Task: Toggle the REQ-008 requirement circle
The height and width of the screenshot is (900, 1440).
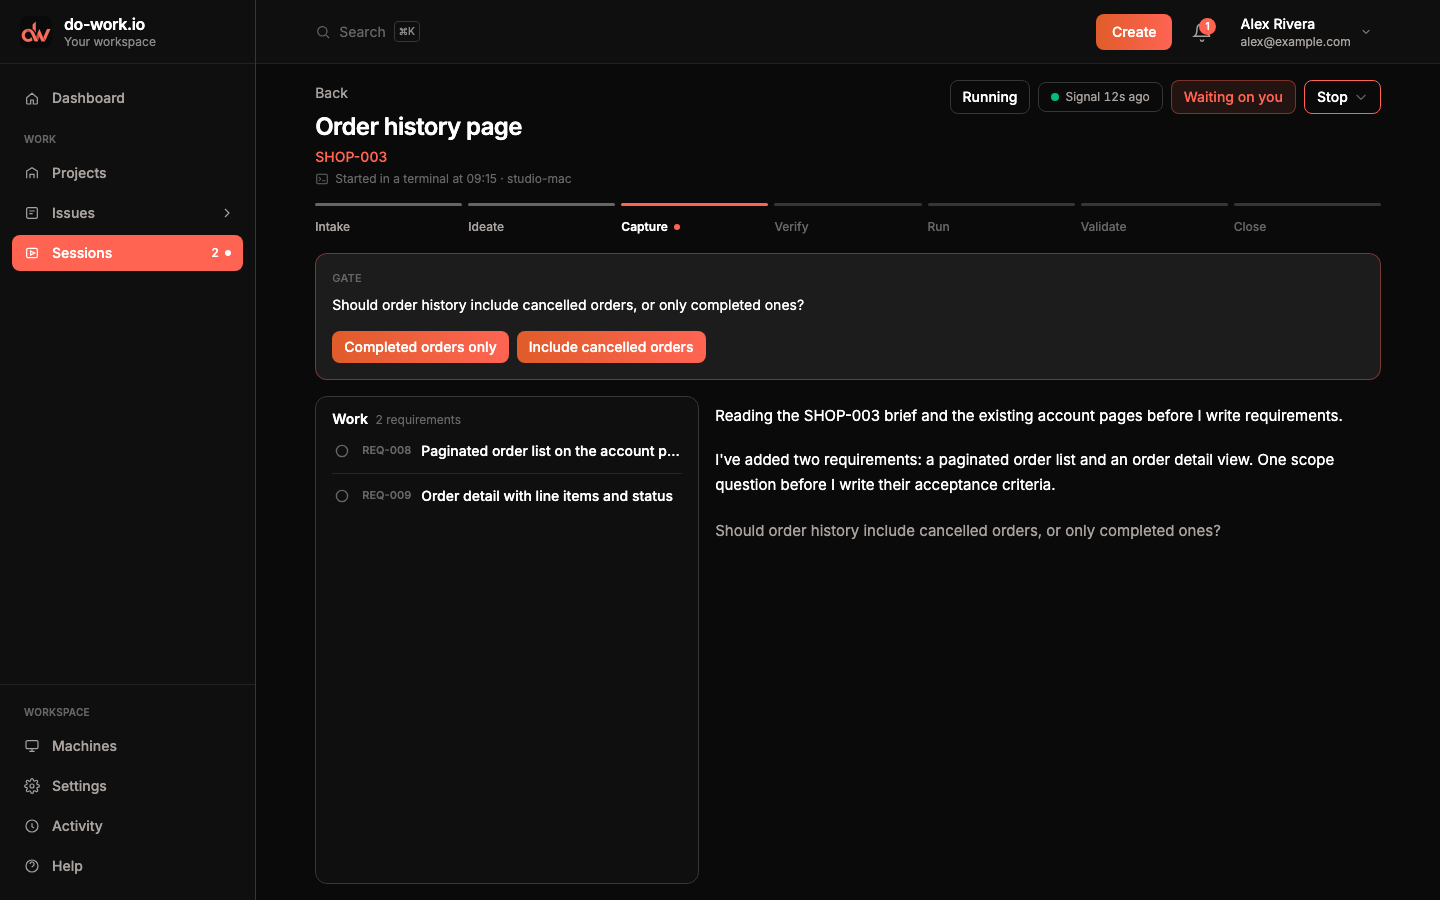Action: pos(342,451)
